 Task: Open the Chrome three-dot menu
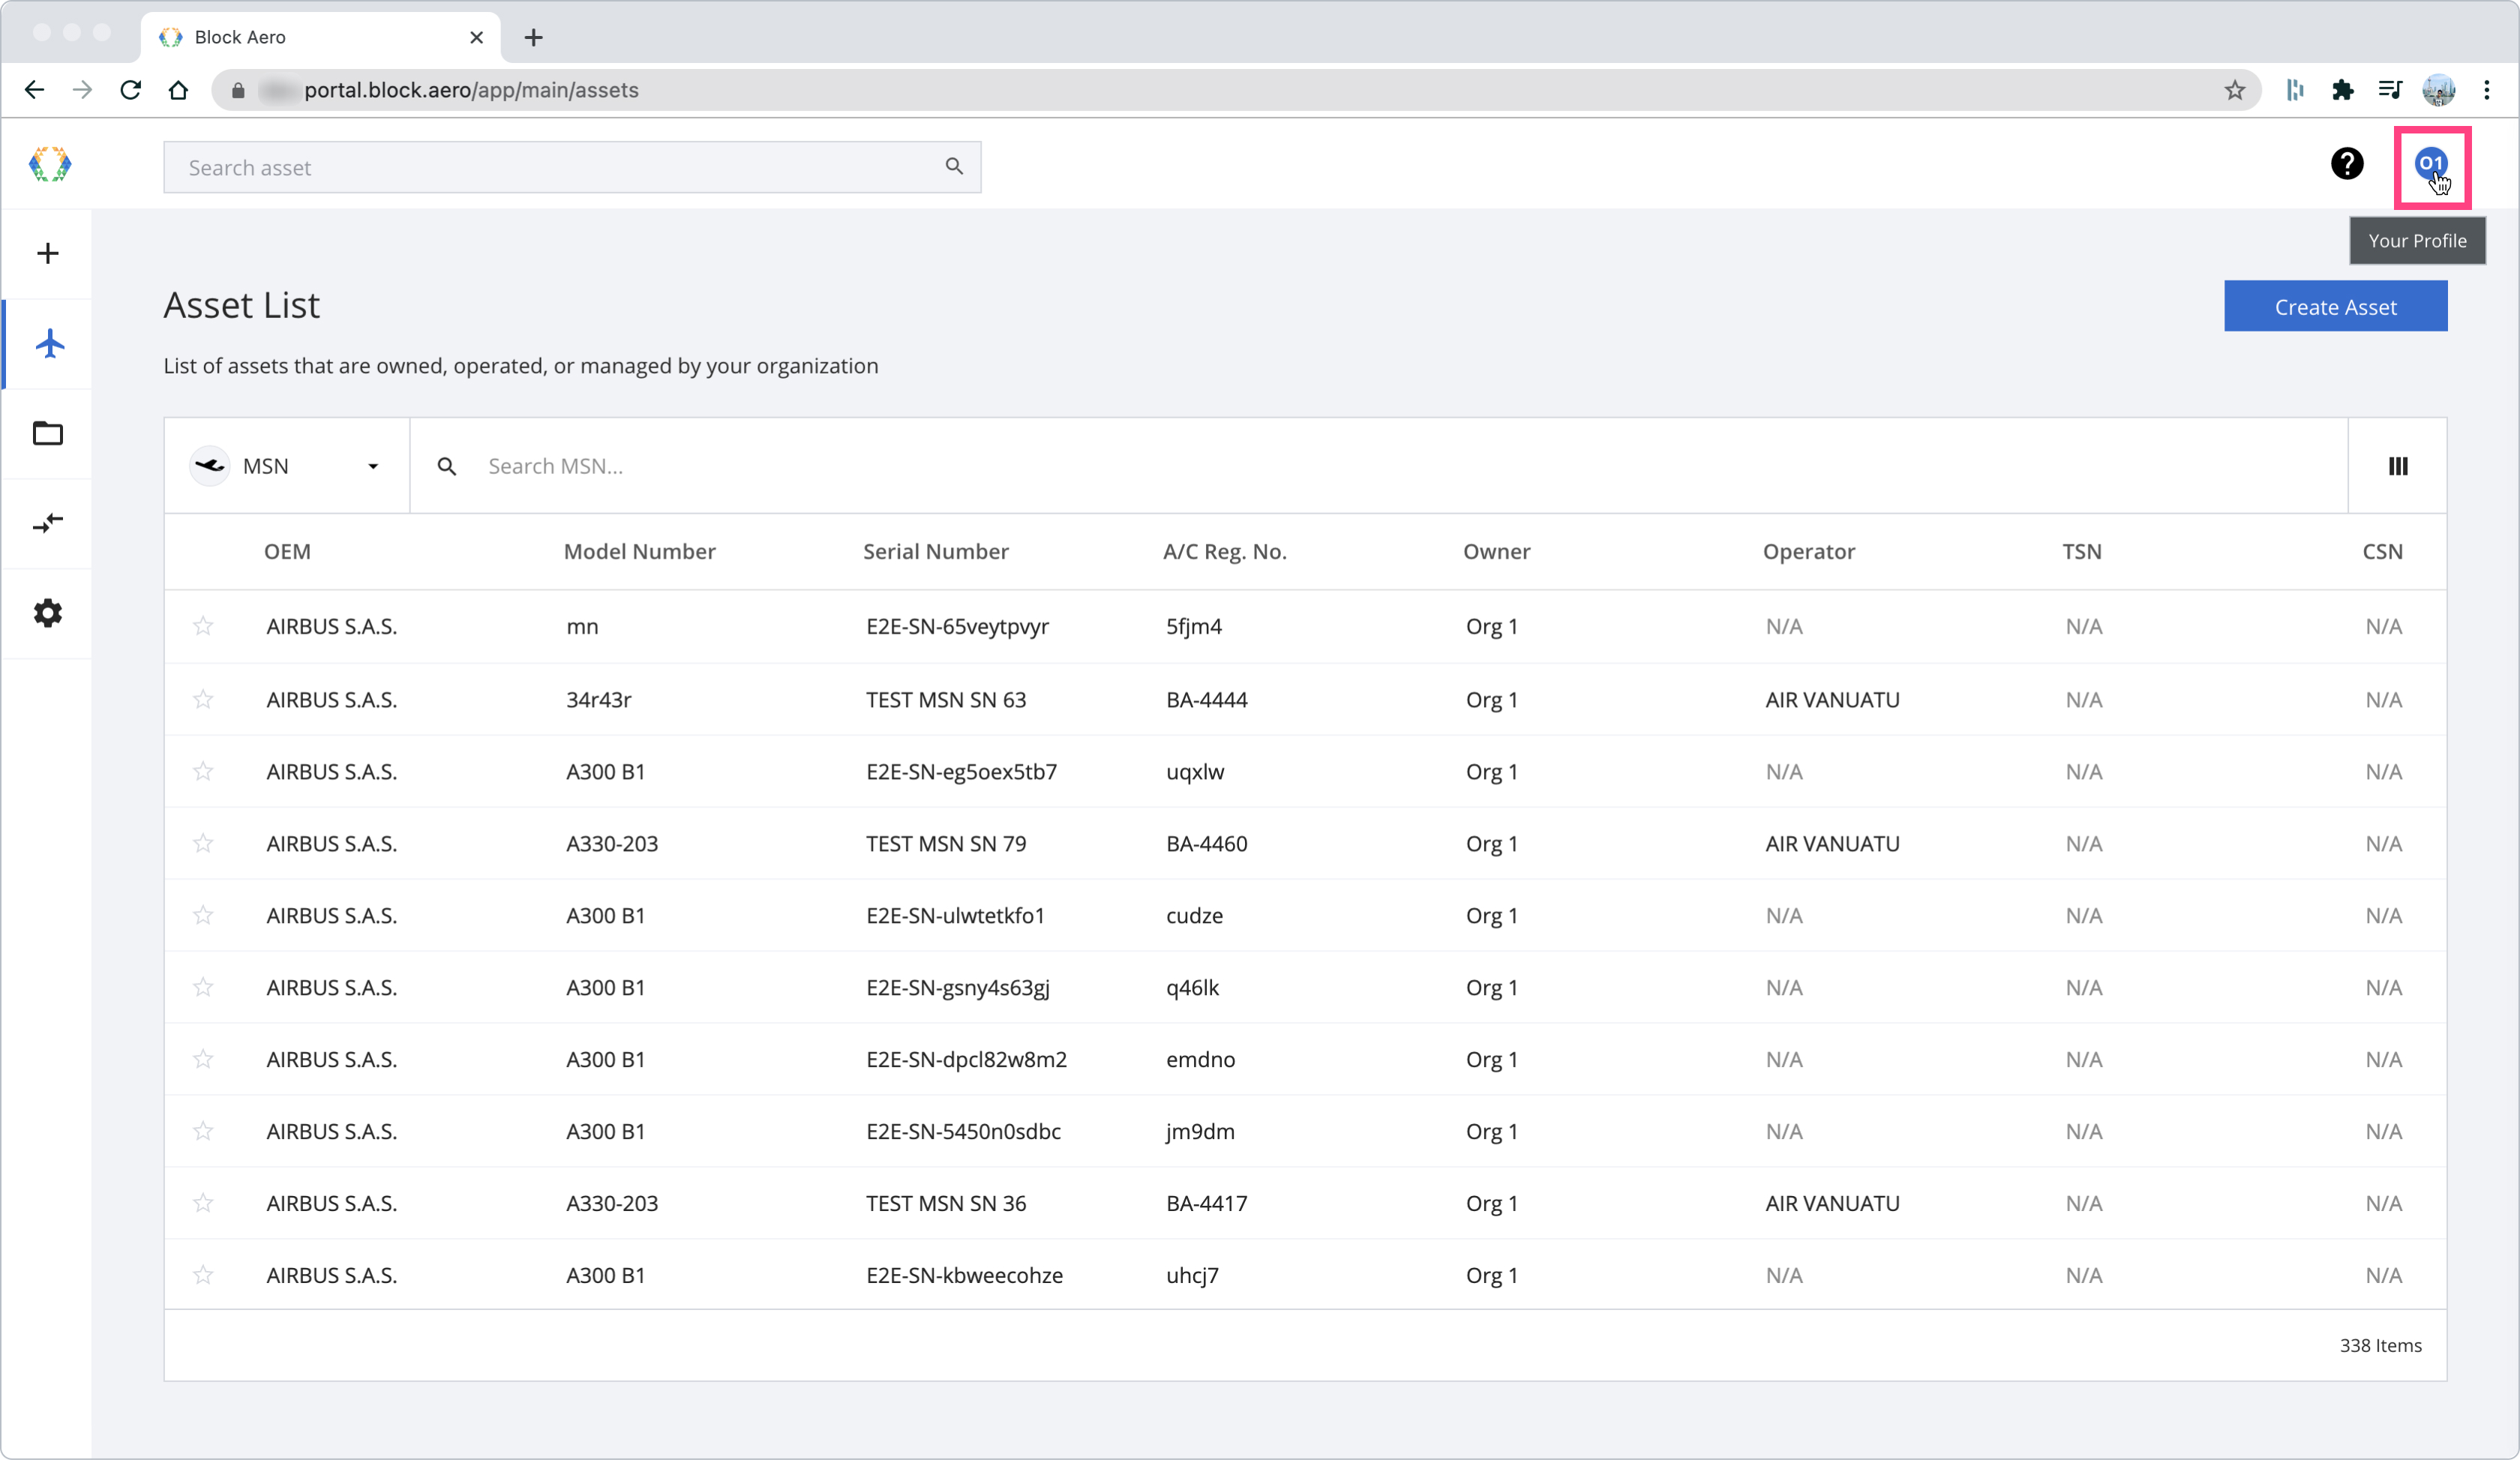click(2486, 90)
